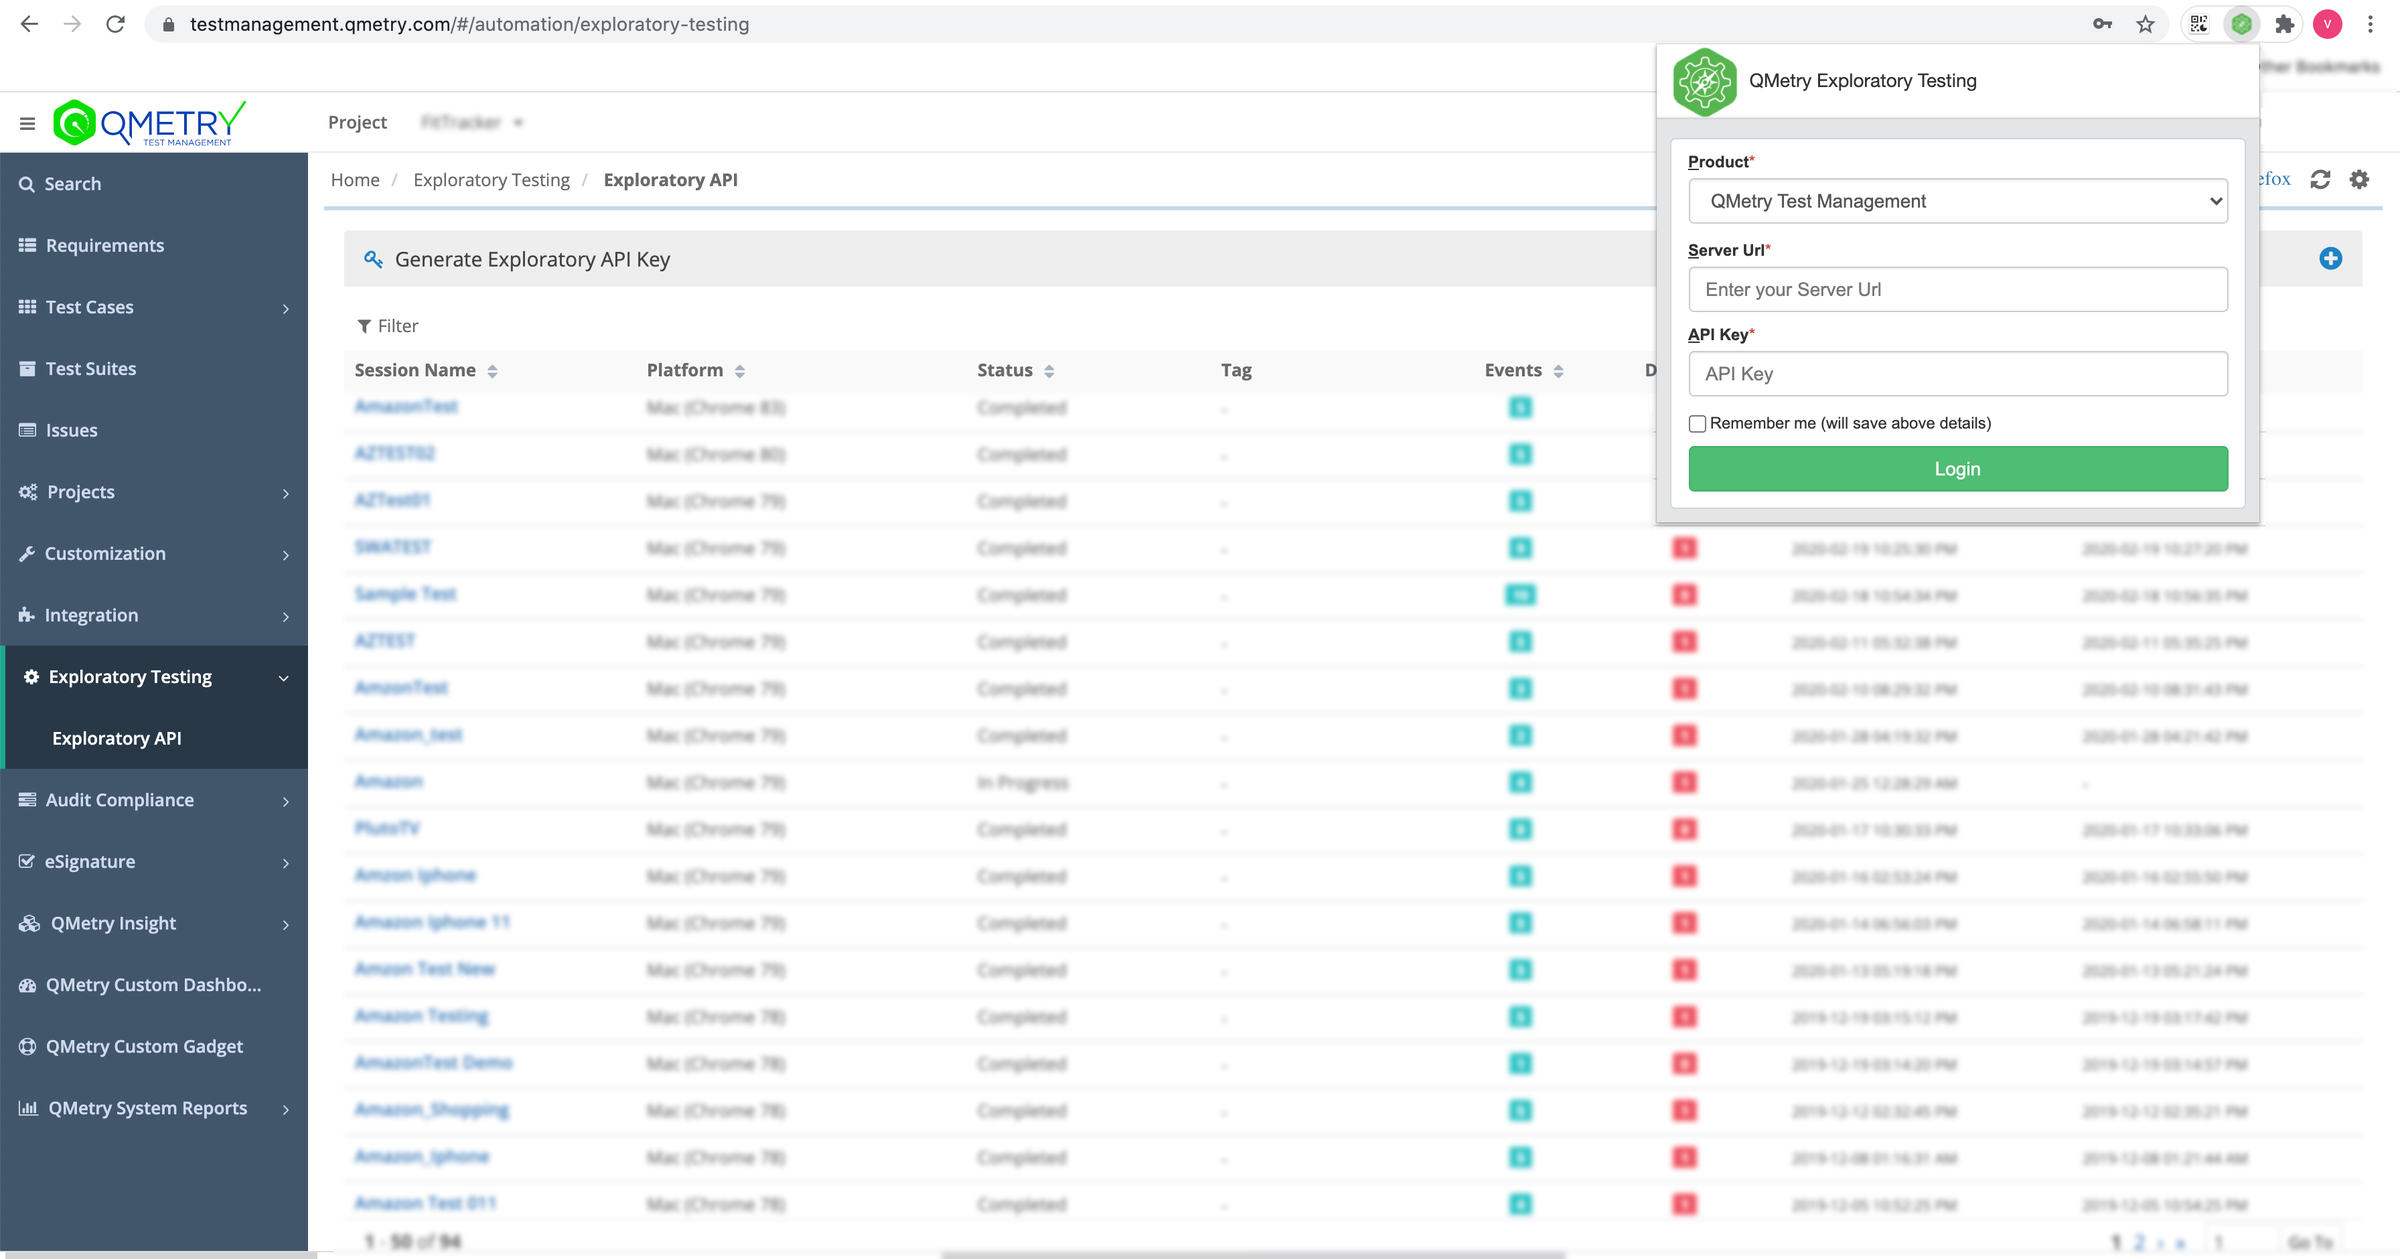This screenshot has width=2400, height=1259.
Task: Click the red defects badge in SWATEST row
Action: pos(1684,548)
